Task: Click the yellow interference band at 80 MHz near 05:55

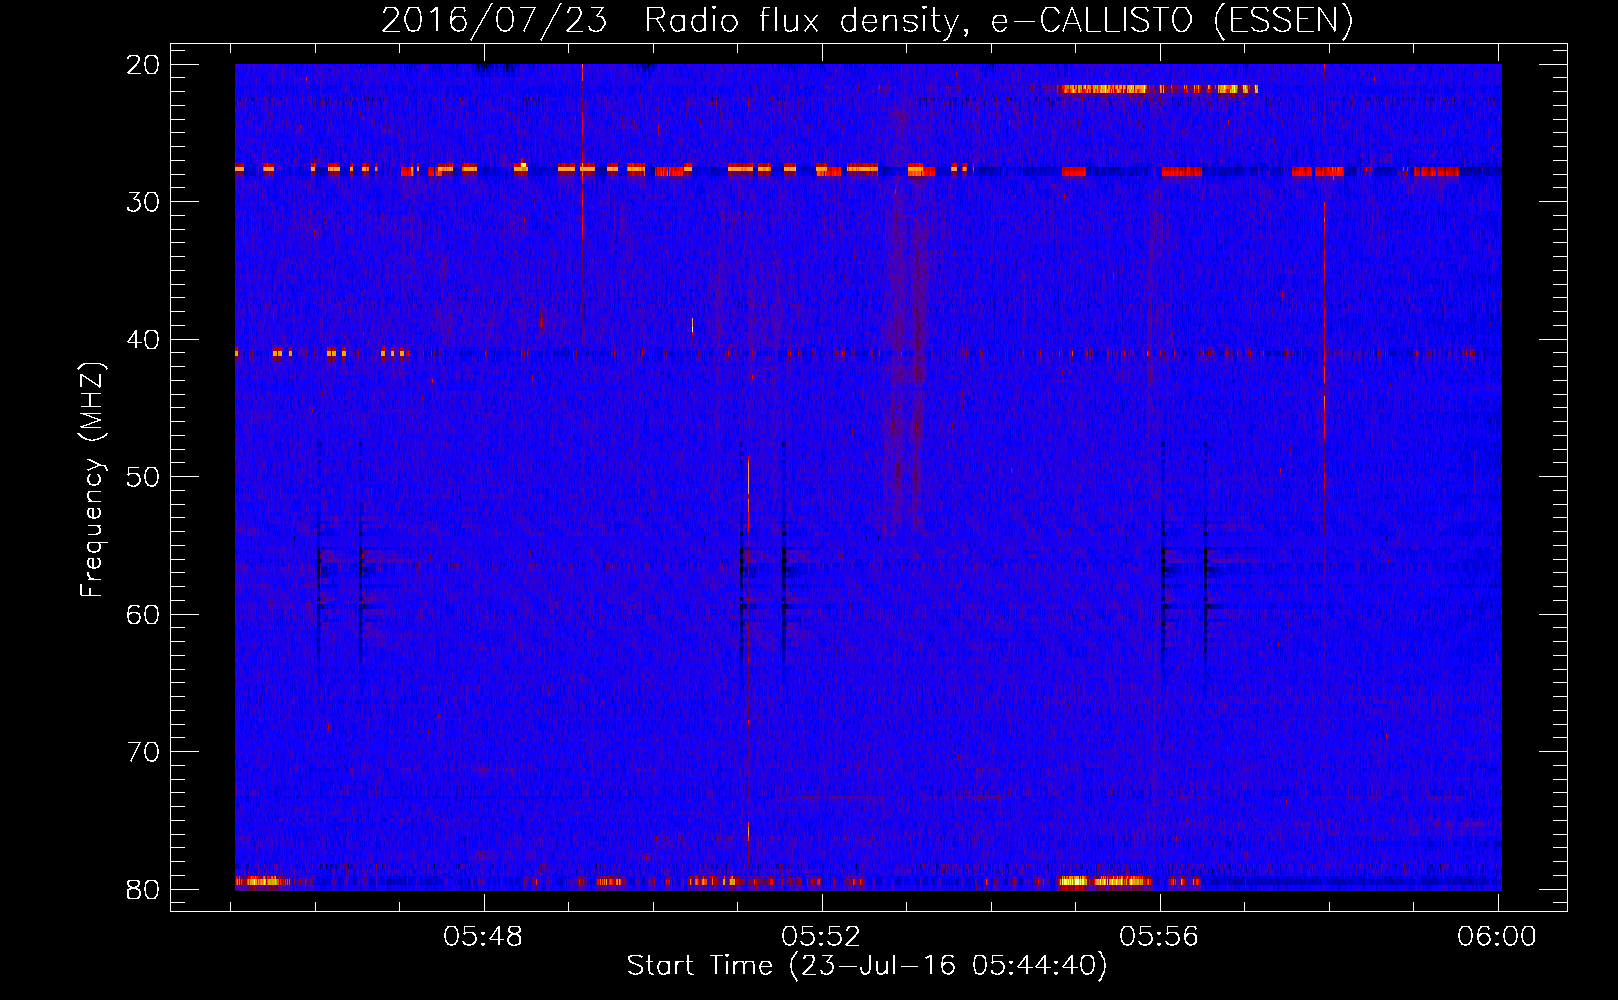Action: click(1104, 881)
